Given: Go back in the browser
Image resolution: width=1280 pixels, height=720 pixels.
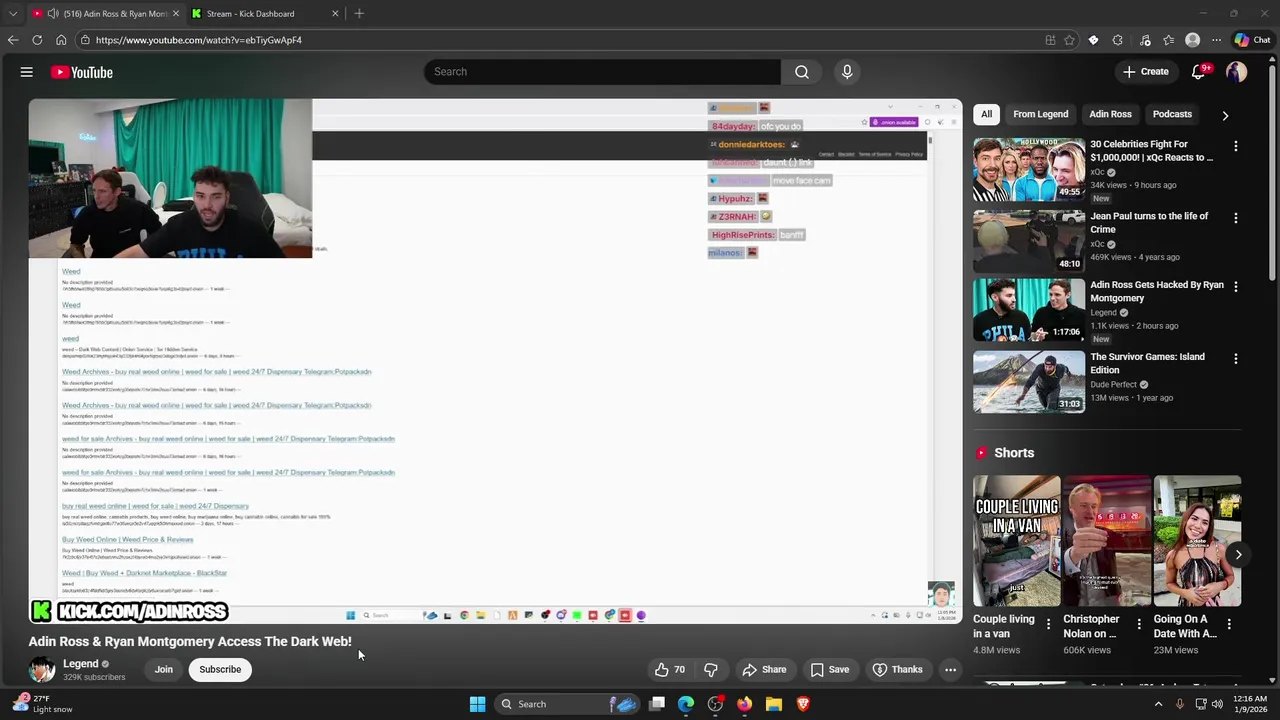Looking at the screenshot, I should pyautogui.click(x=12, y=40).
